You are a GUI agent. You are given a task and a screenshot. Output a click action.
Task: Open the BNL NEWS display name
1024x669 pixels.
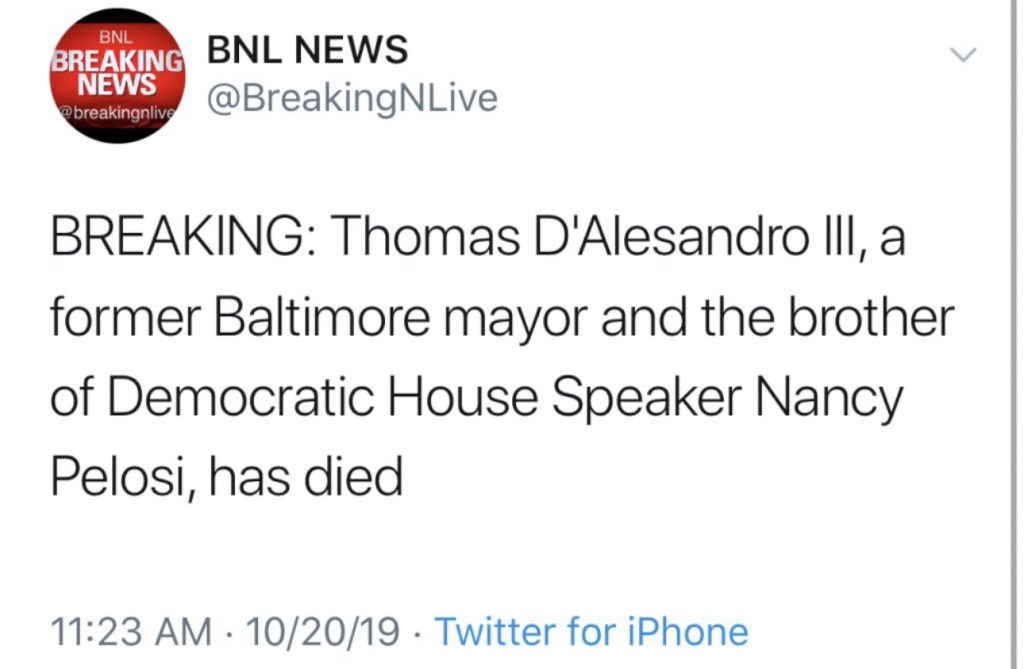tap(307, 50)
